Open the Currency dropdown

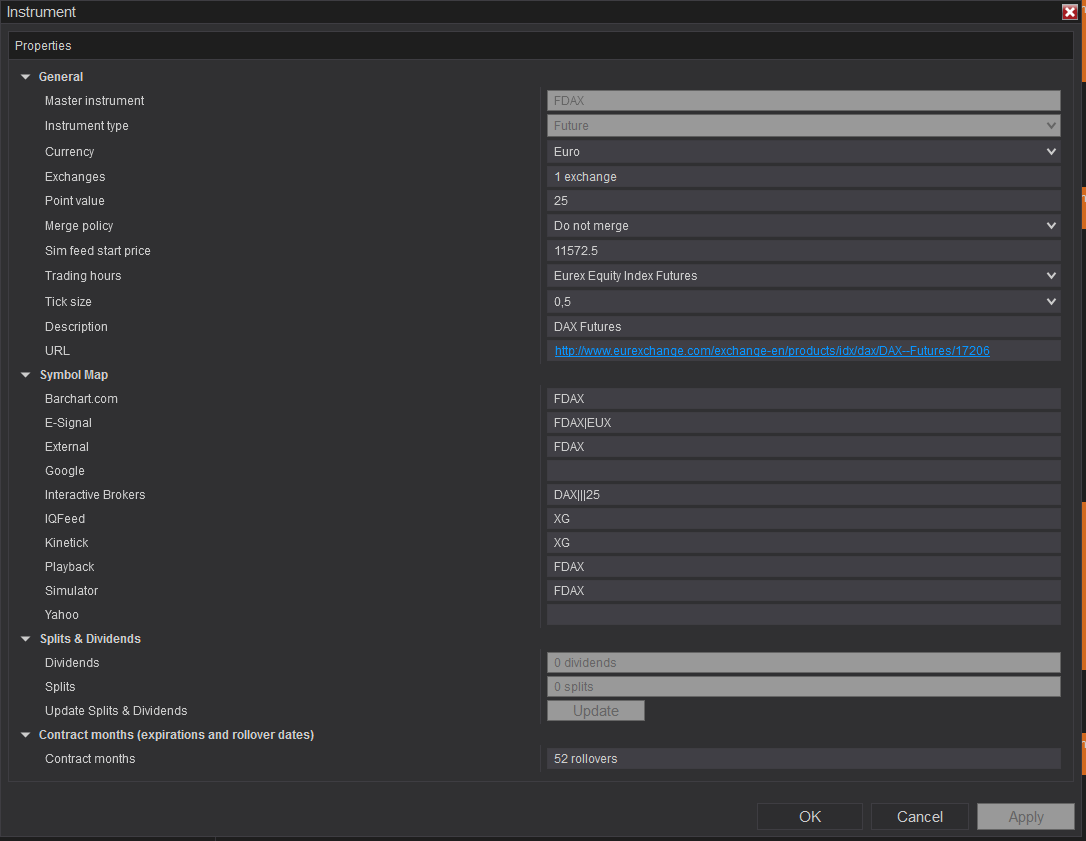[803, 152]
